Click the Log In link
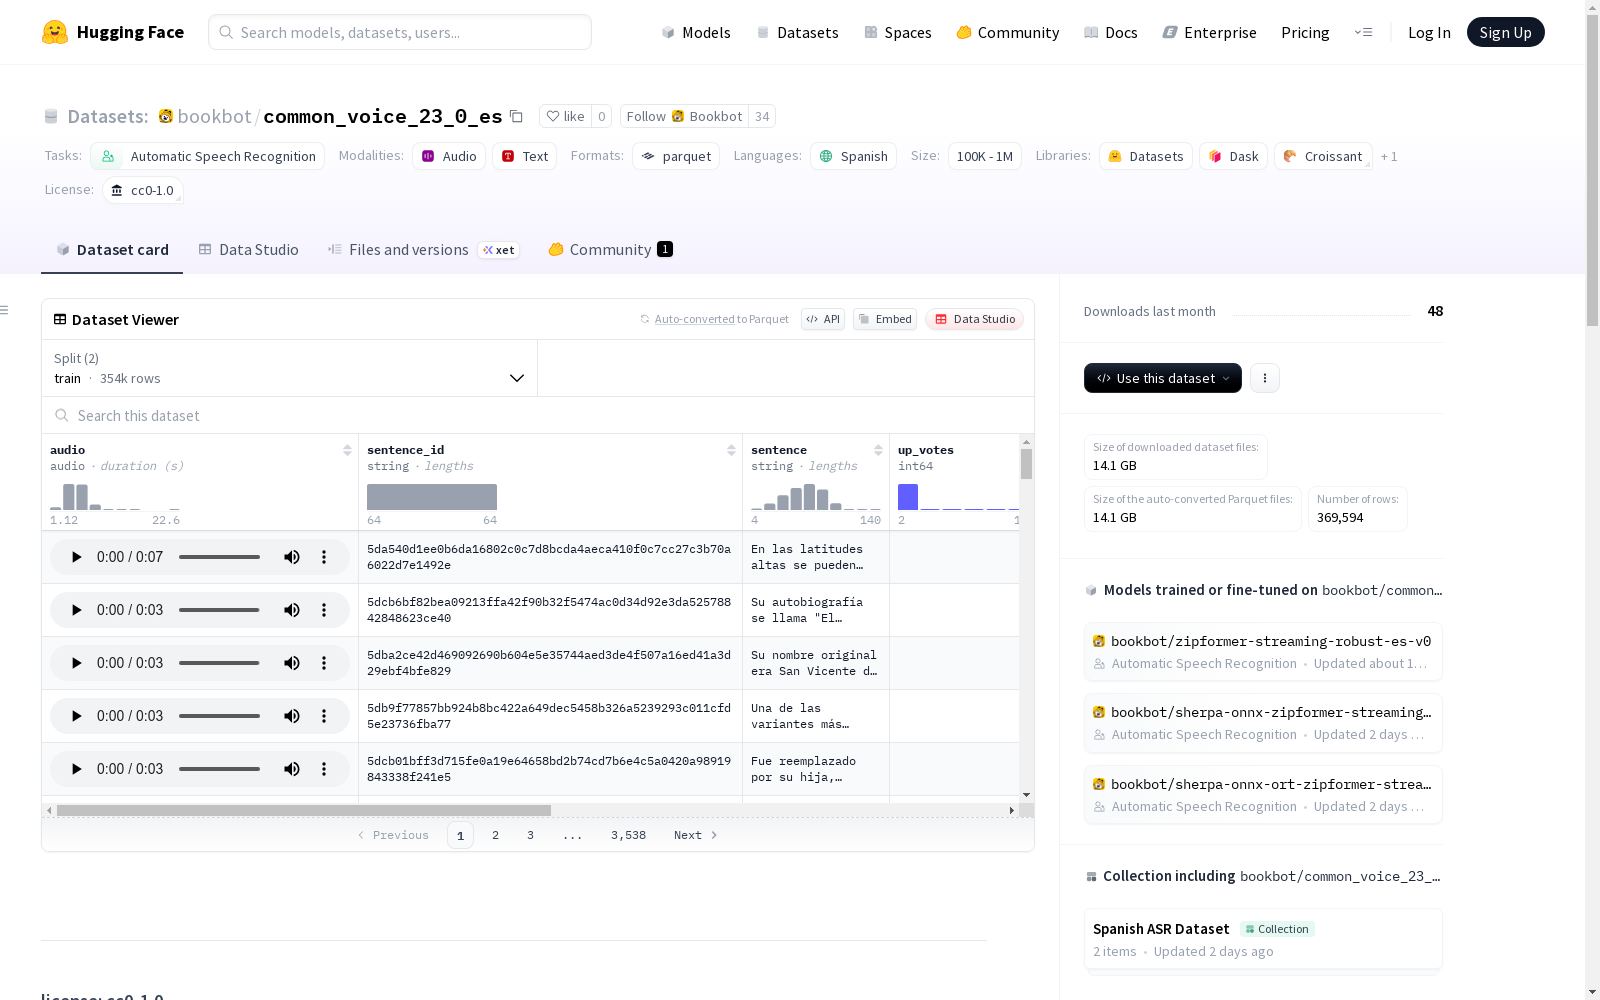The height and width of the screenshot is (1000, 1600). tap(1429, 32)
